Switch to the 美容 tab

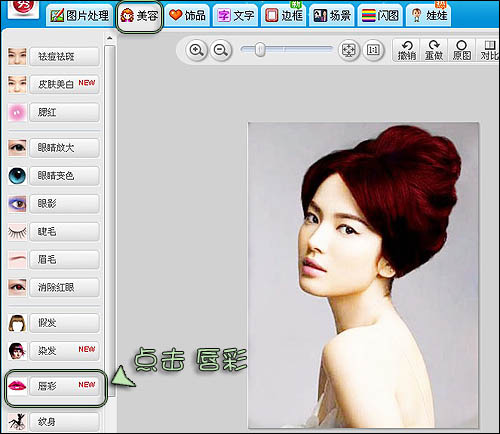pyautogui.click(x=139, y=16)
